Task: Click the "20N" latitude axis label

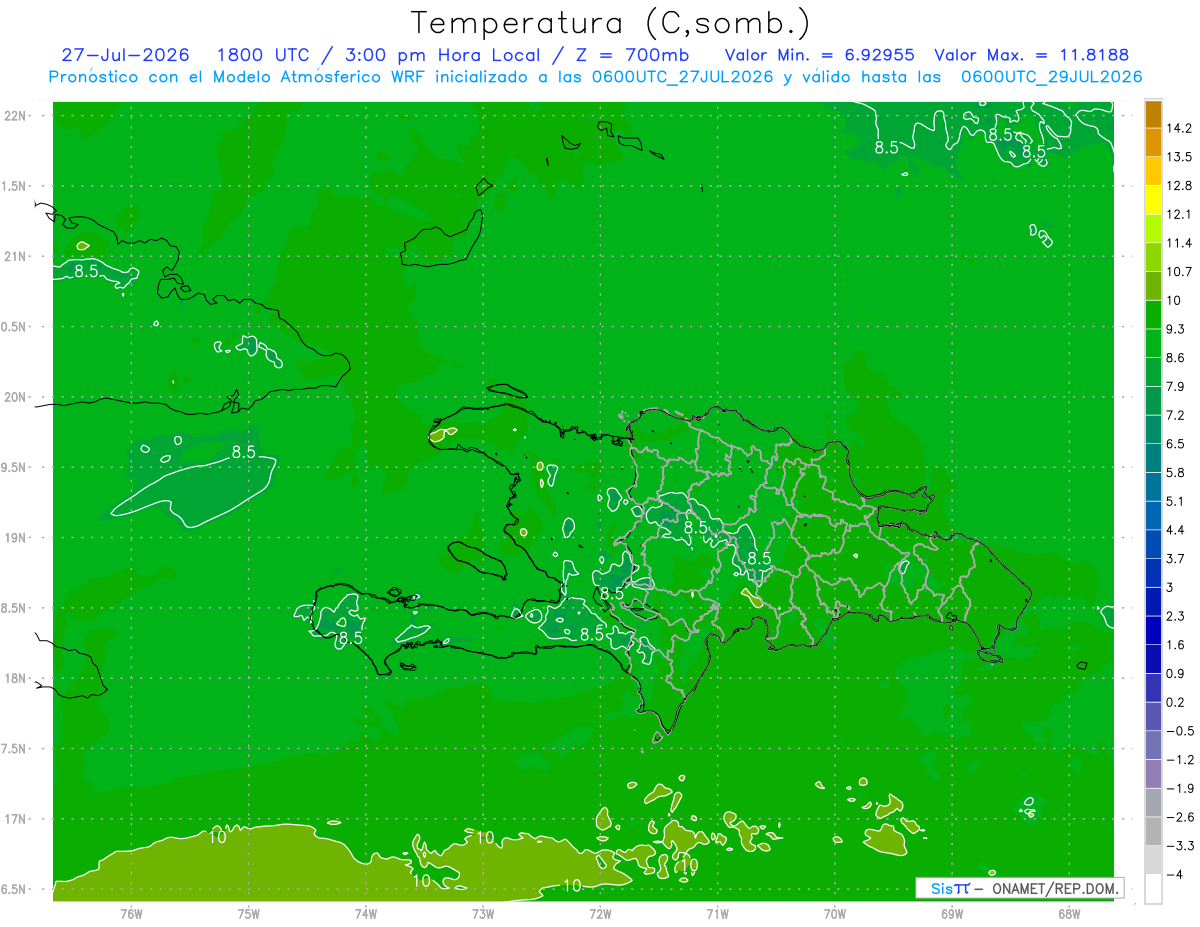Action: (15, 397)
